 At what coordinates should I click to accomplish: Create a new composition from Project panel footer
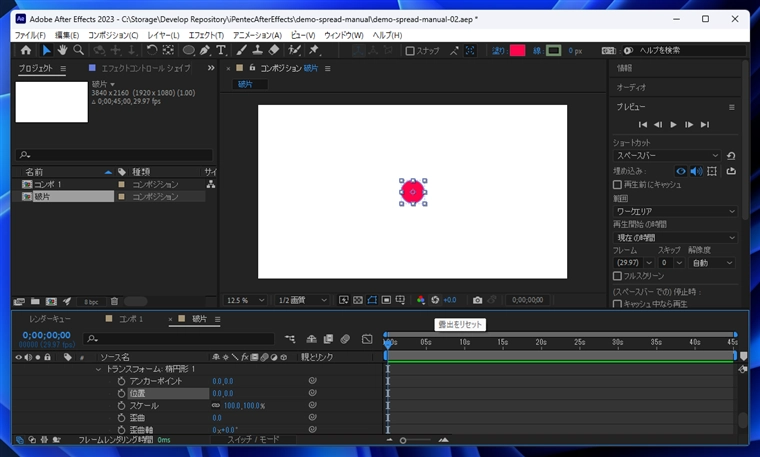[x=51, y=301]
